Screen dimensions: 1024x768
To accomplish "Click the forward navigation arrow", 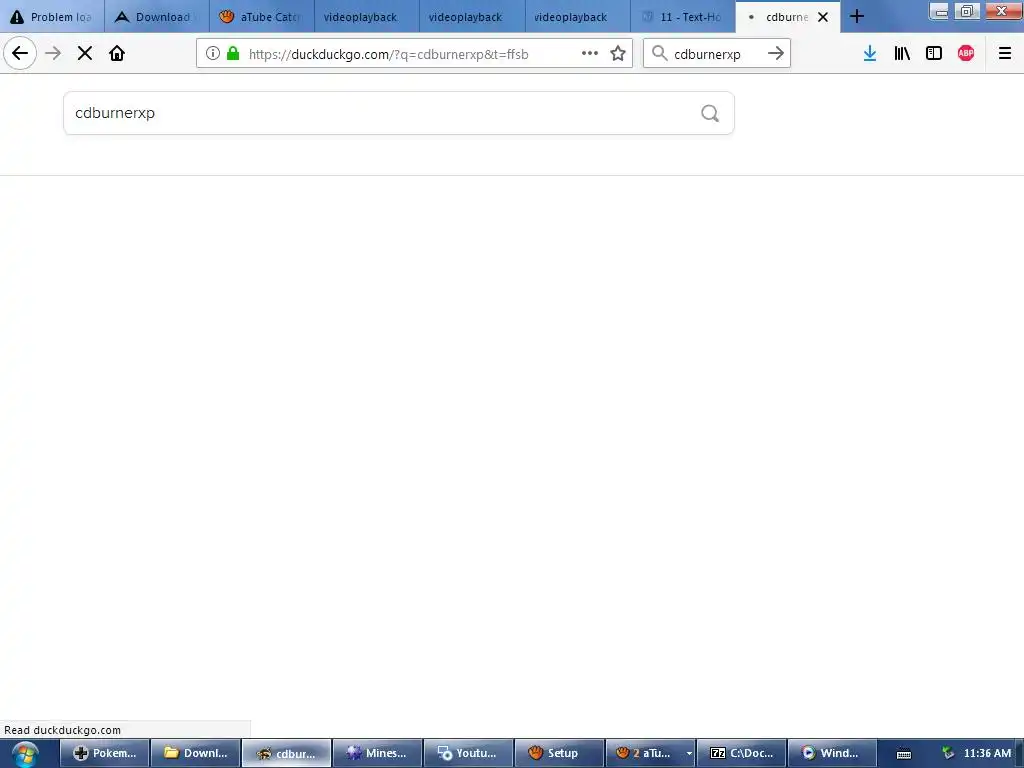I will click(54, 54).
